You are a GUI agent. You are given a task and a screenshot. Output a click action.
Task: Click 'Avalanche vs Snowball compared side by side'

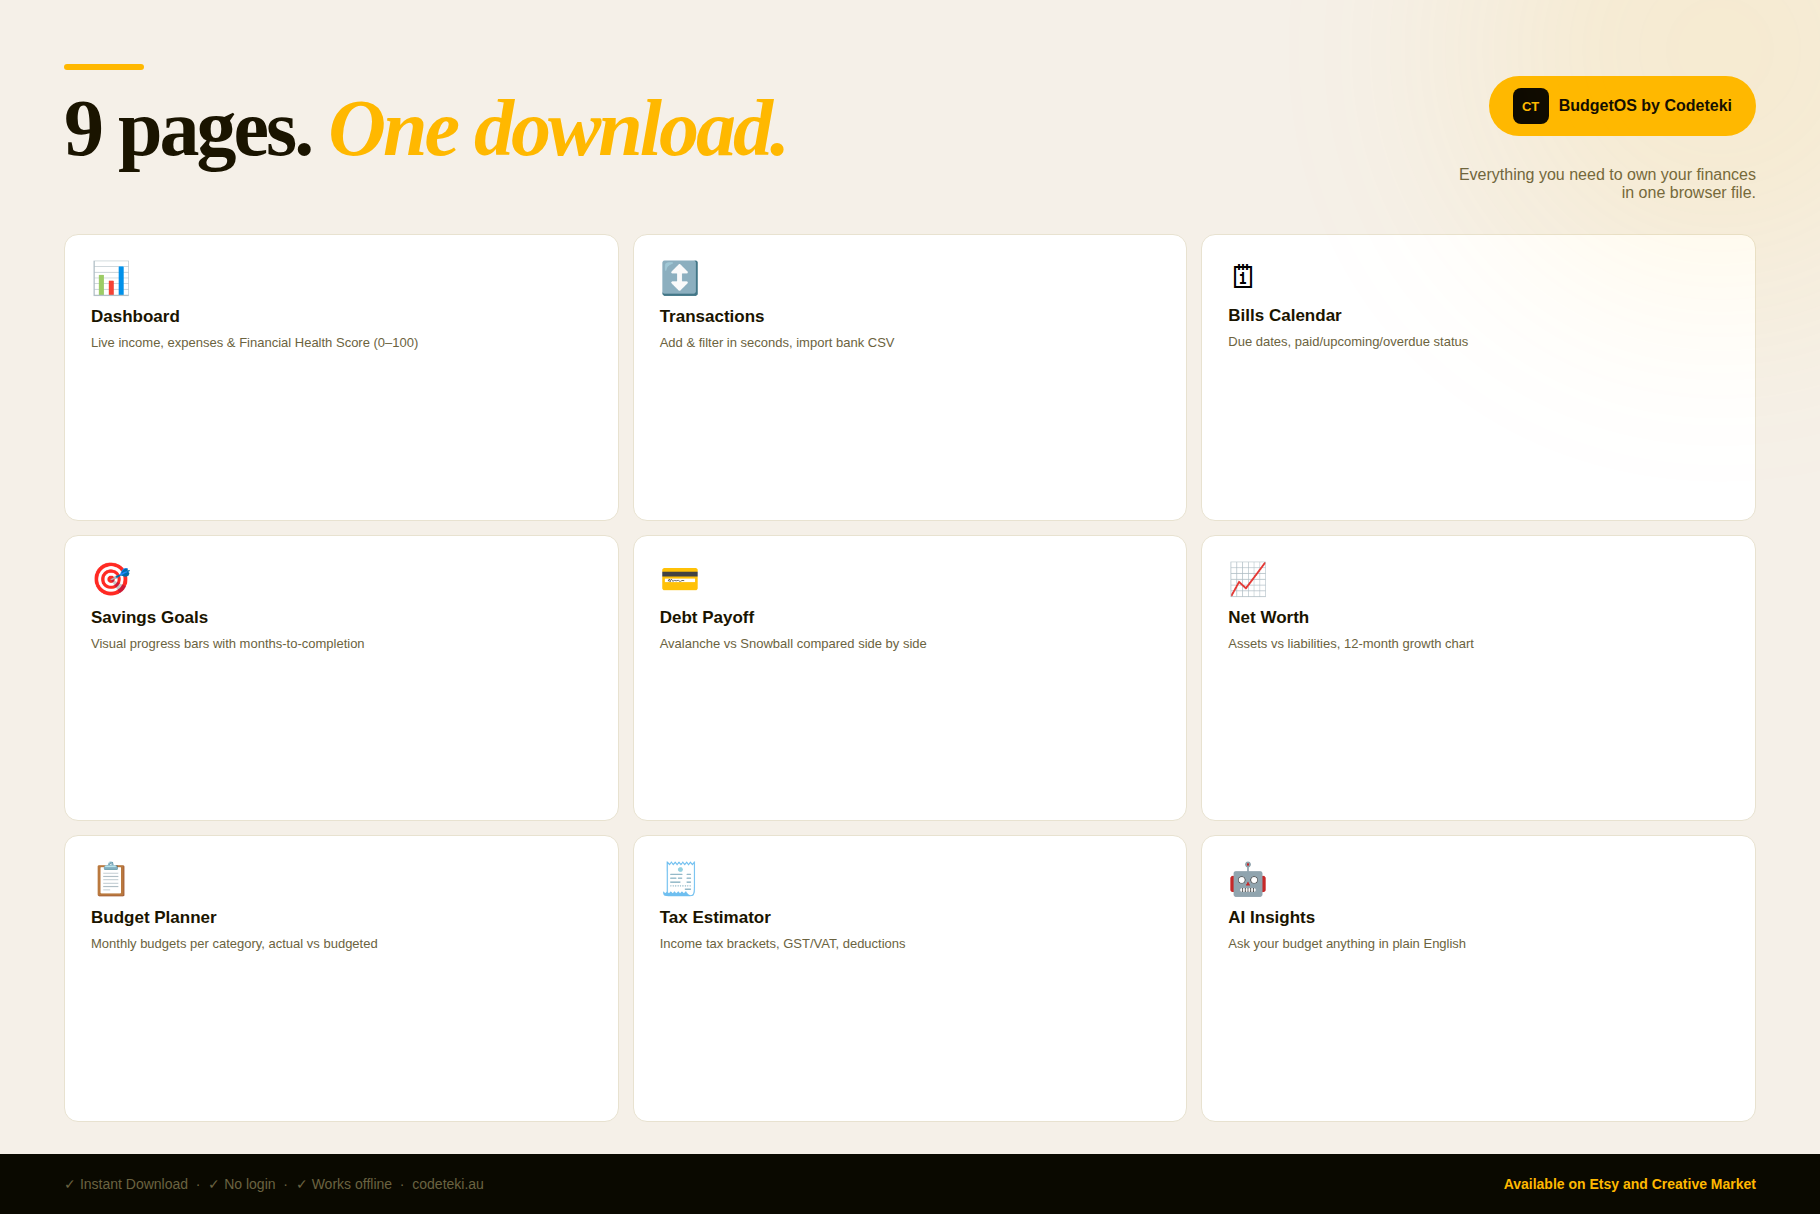point(793,643)
